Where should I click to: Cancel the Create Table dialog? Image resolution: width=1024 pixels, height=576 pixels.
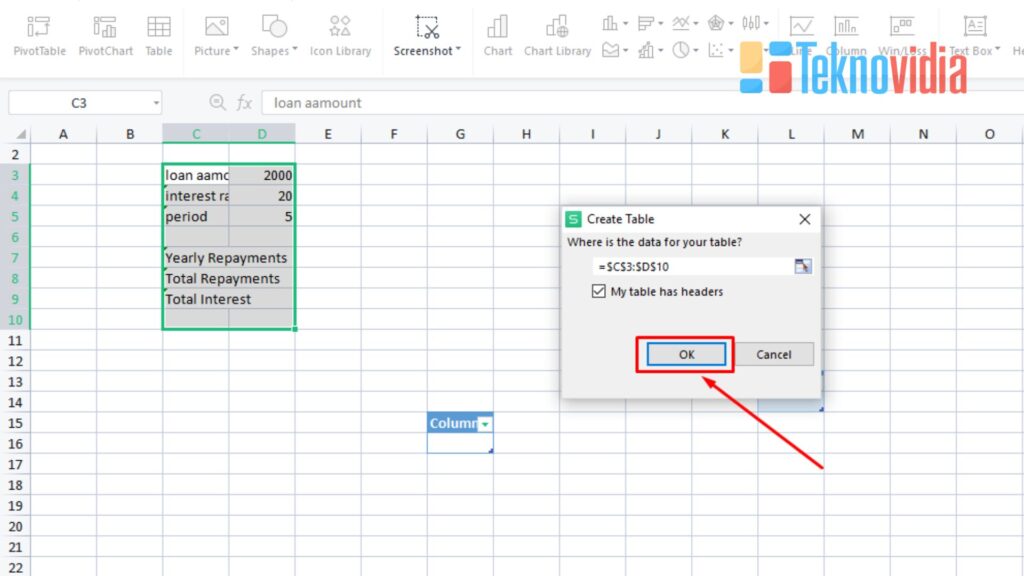click(775, 354)
